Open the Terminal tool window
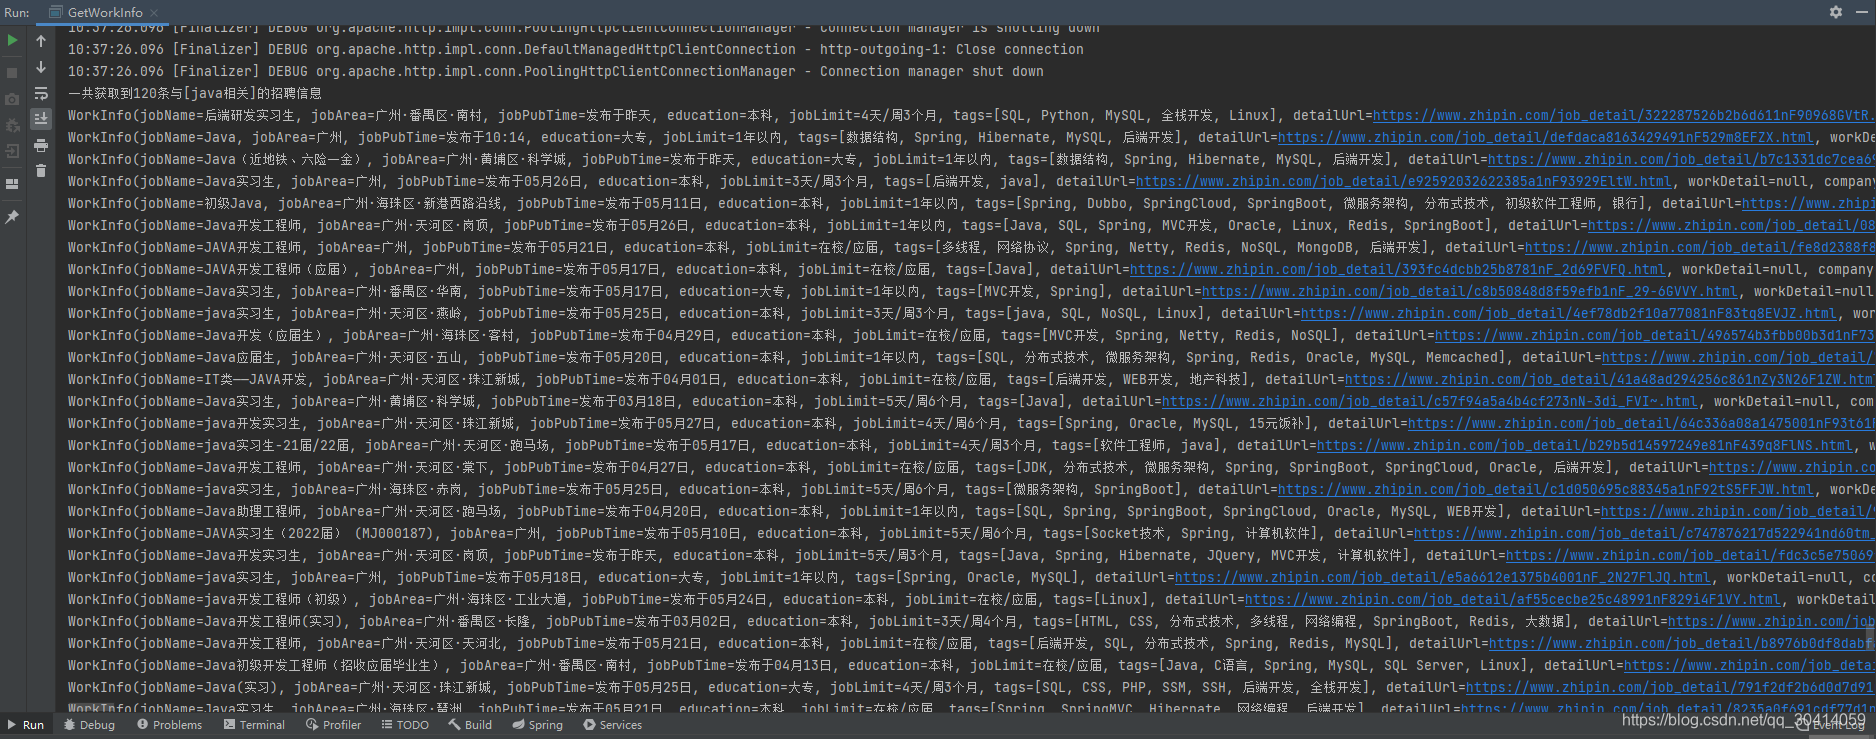The height and width of the screenshot is (739, 1876). click(254, 725)
